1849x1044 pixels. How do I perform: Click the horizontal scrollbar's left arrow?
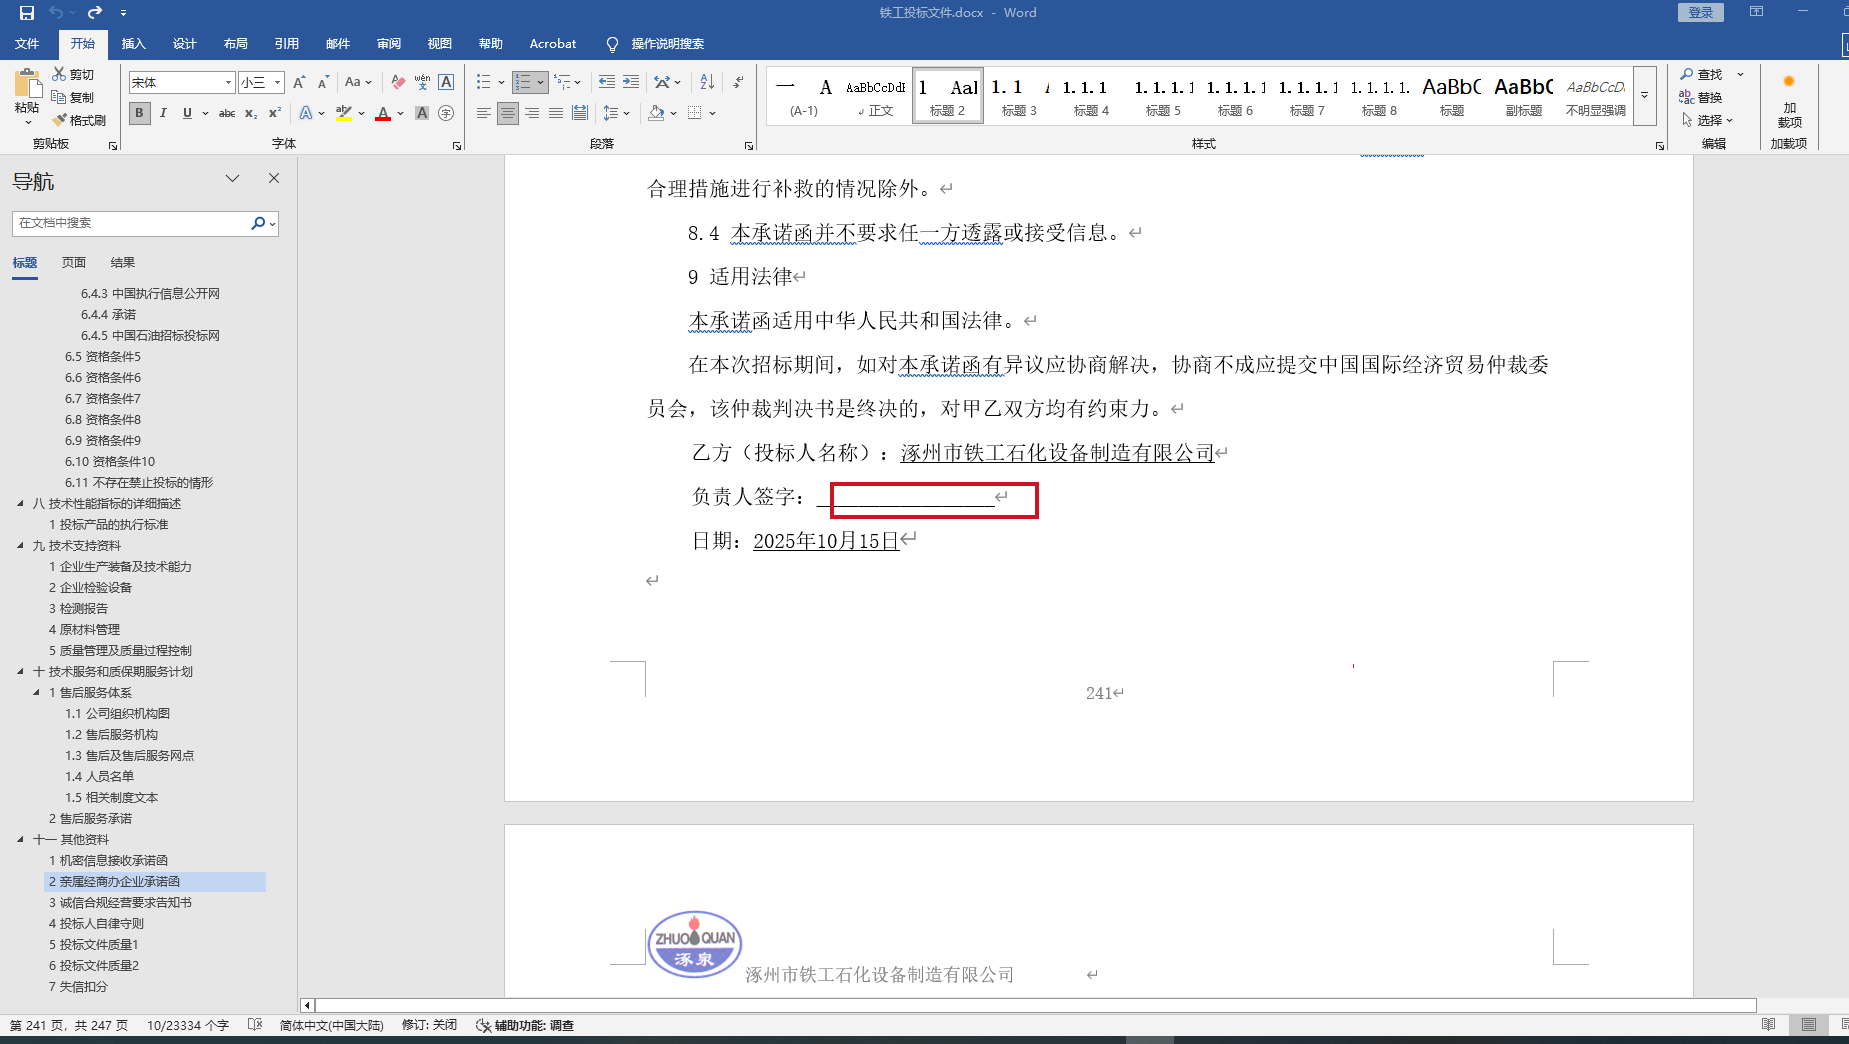click(x=307, y=1005)
